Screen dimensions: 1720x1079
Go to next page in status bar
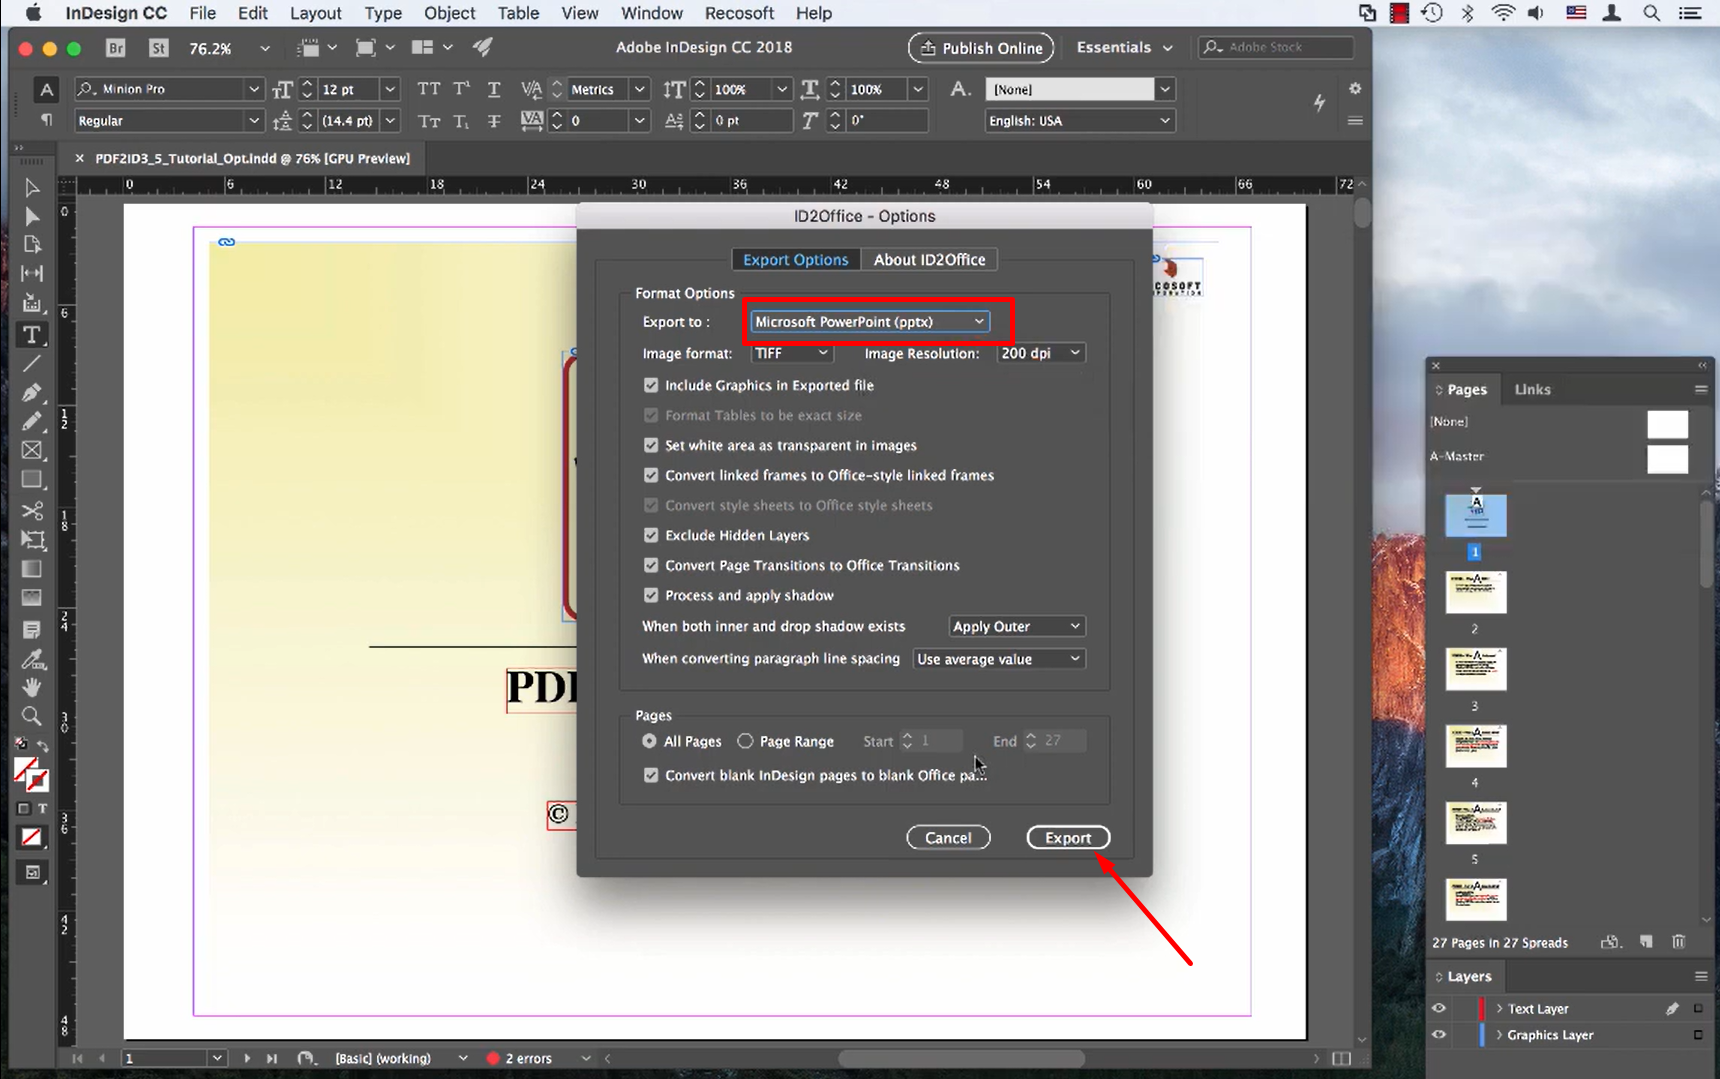click(x=247, y=1058)
